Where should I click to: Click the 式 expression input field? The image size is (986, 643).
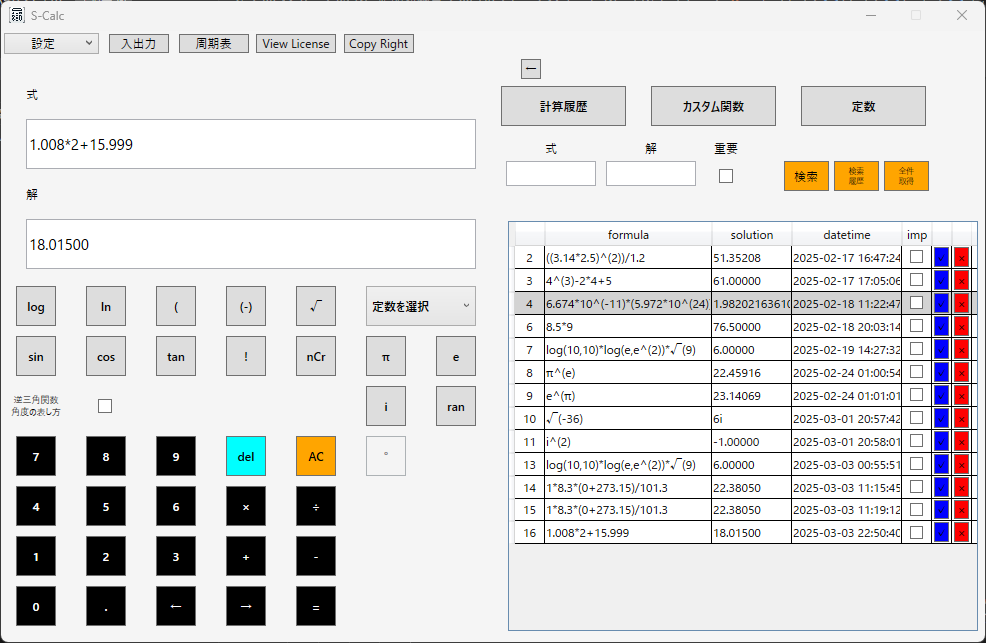[251, 144]
